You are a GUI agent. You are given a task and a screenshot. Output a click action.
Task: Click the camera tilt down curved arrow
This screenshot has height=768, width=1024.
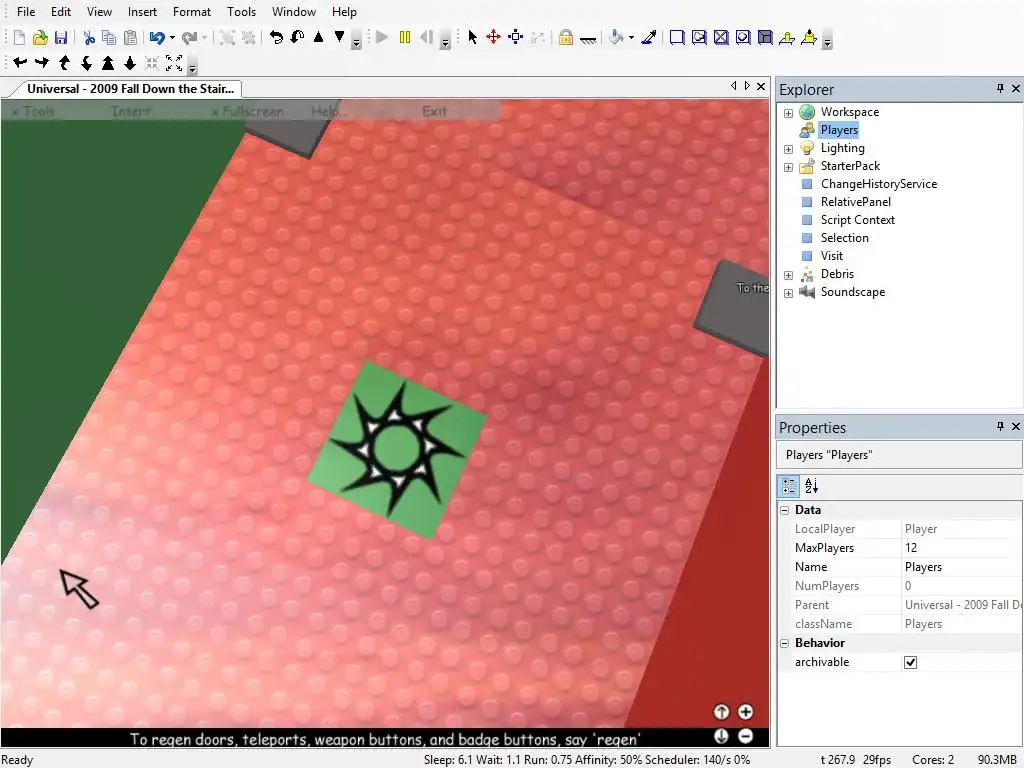point(86,63)
